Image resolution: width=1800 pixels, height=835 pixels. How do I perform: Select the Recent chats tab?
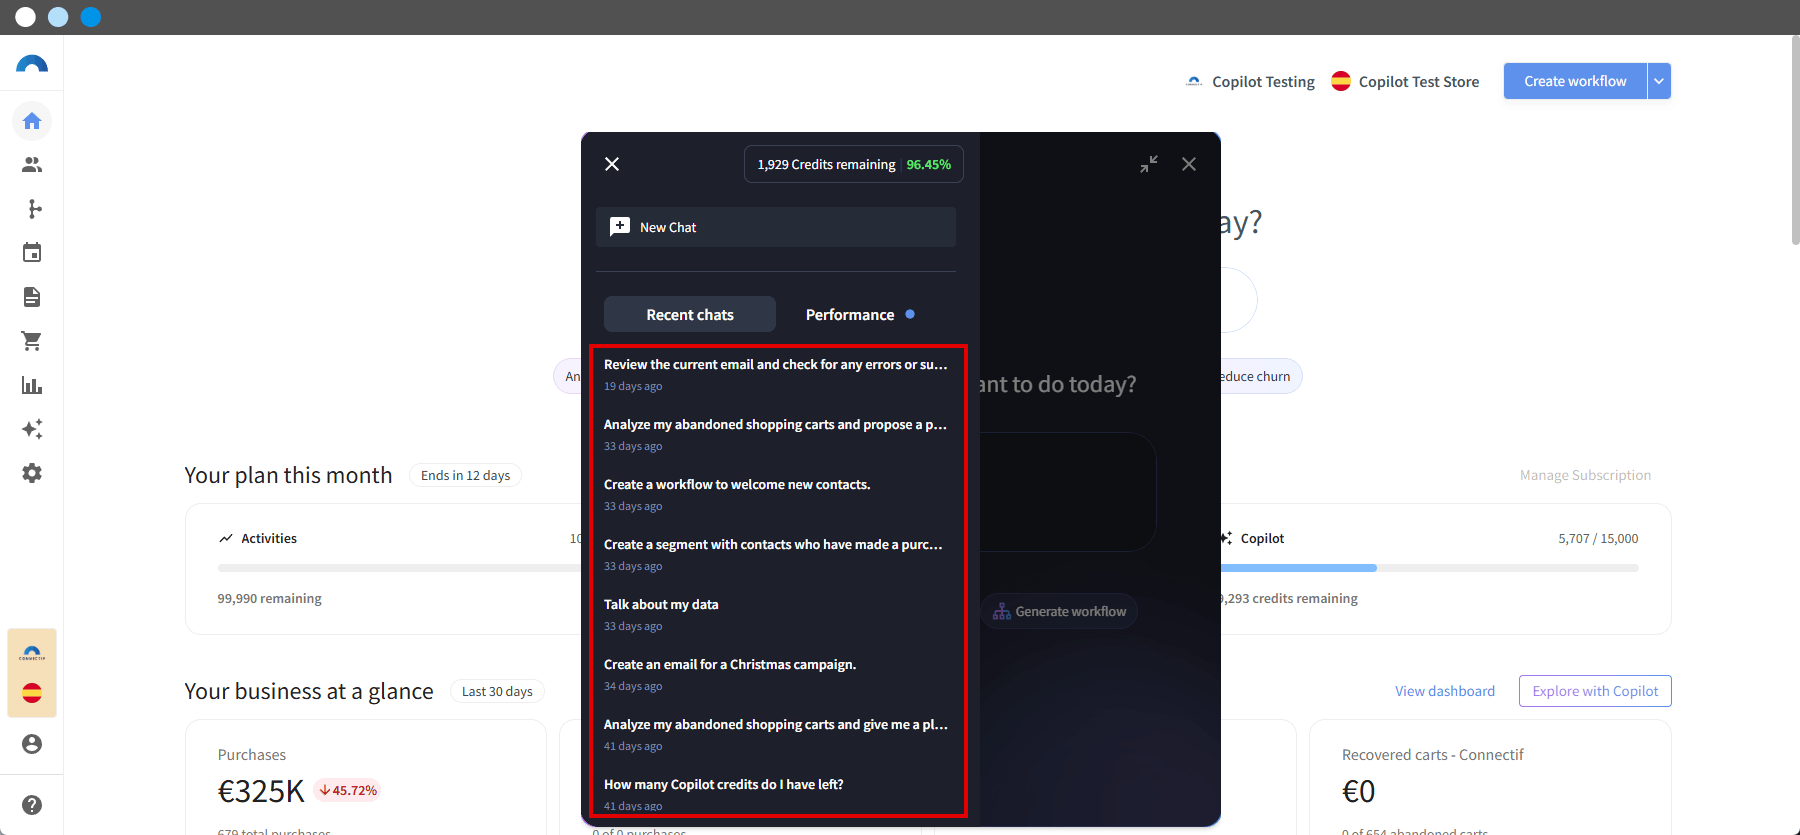click(x=690, y=314)
